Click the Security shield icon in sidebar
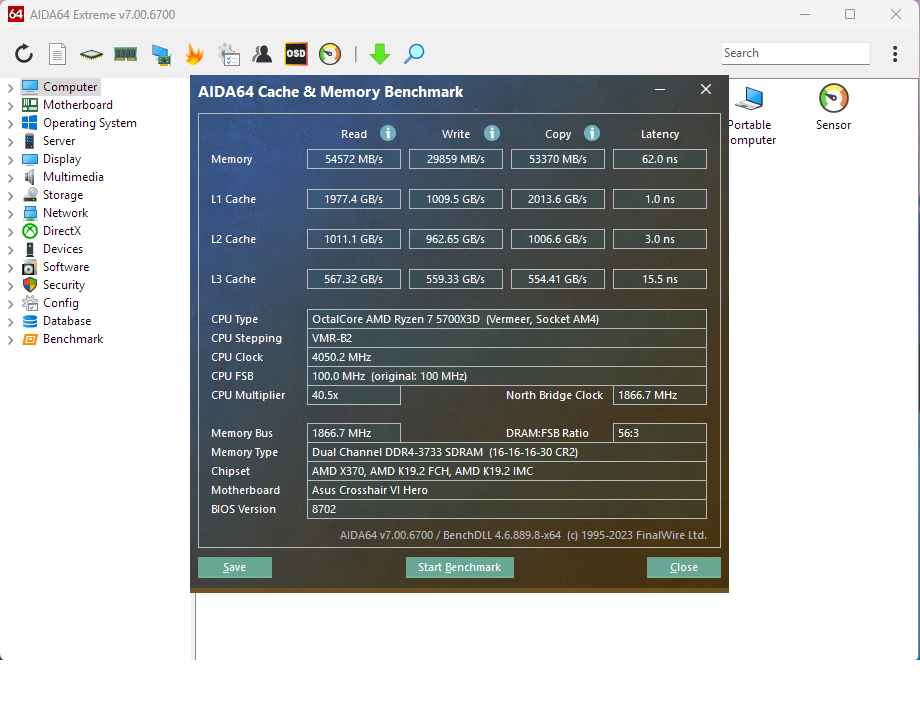The width and height of the screenshot is (920, 720). pos(30,285)
